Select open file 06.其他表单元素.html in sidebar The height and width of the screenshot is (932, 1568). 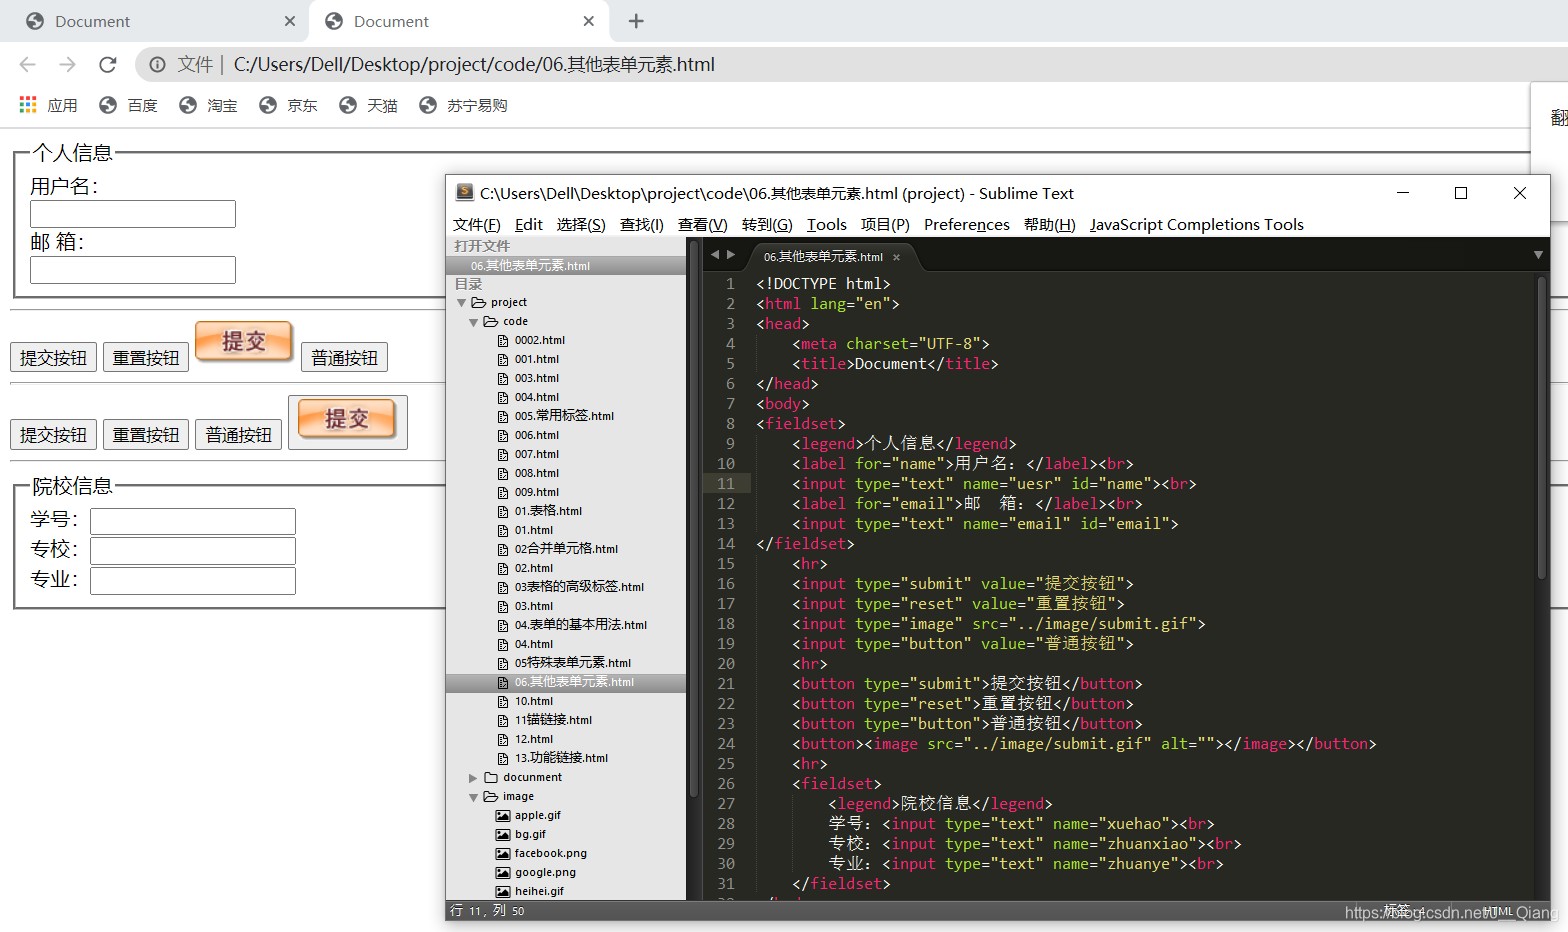[x=566, y=266]
